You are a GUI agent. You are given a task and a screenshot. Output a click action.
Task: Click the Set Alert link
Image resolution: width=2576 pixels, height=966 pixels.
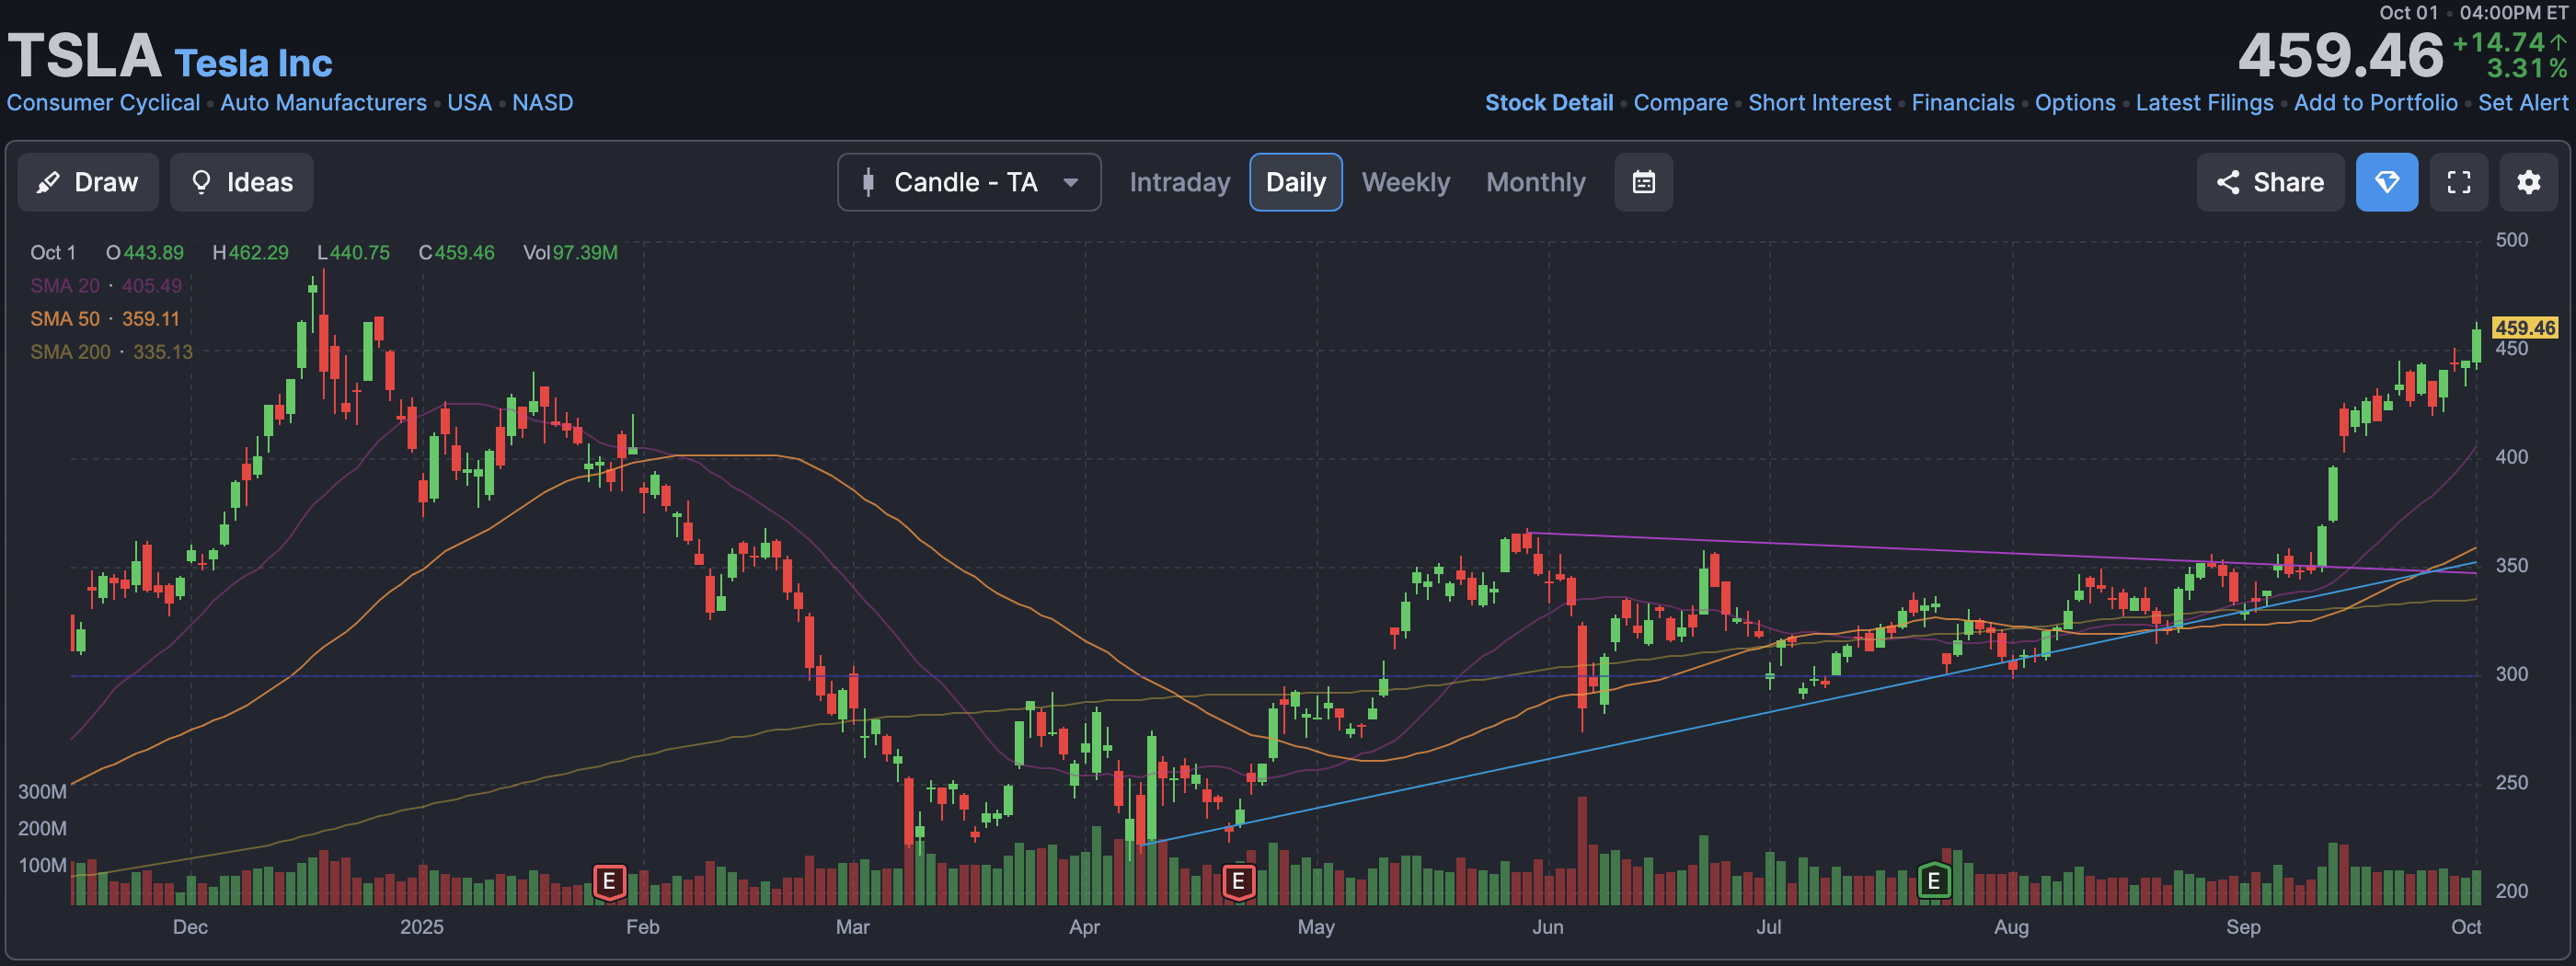click(x=2522, y=103)
